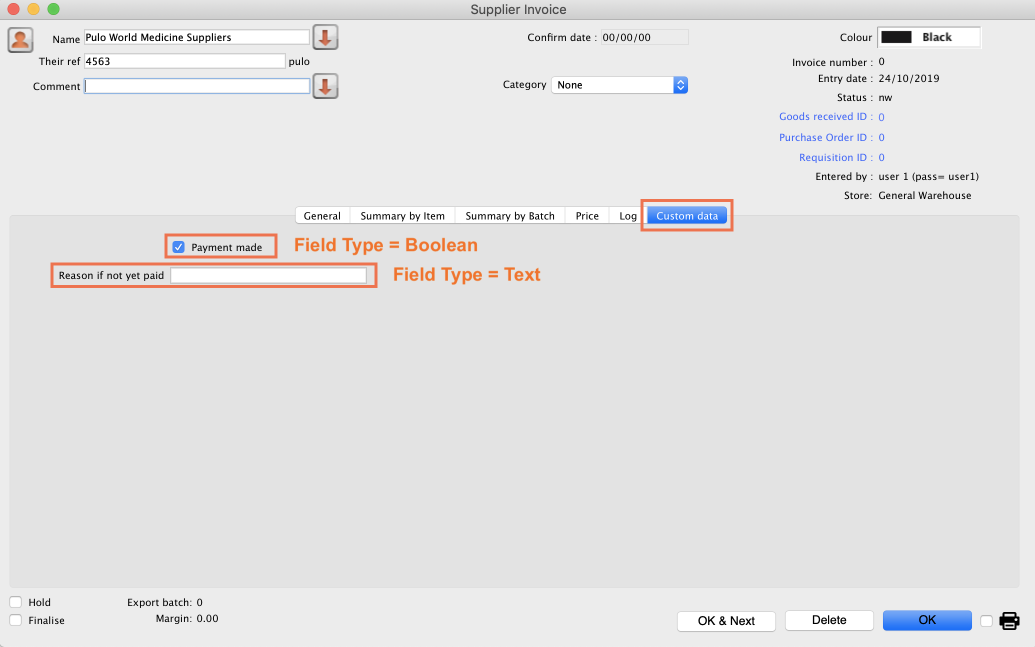
Task: Open the Summary by Batch tab
Action: (510, 216)
